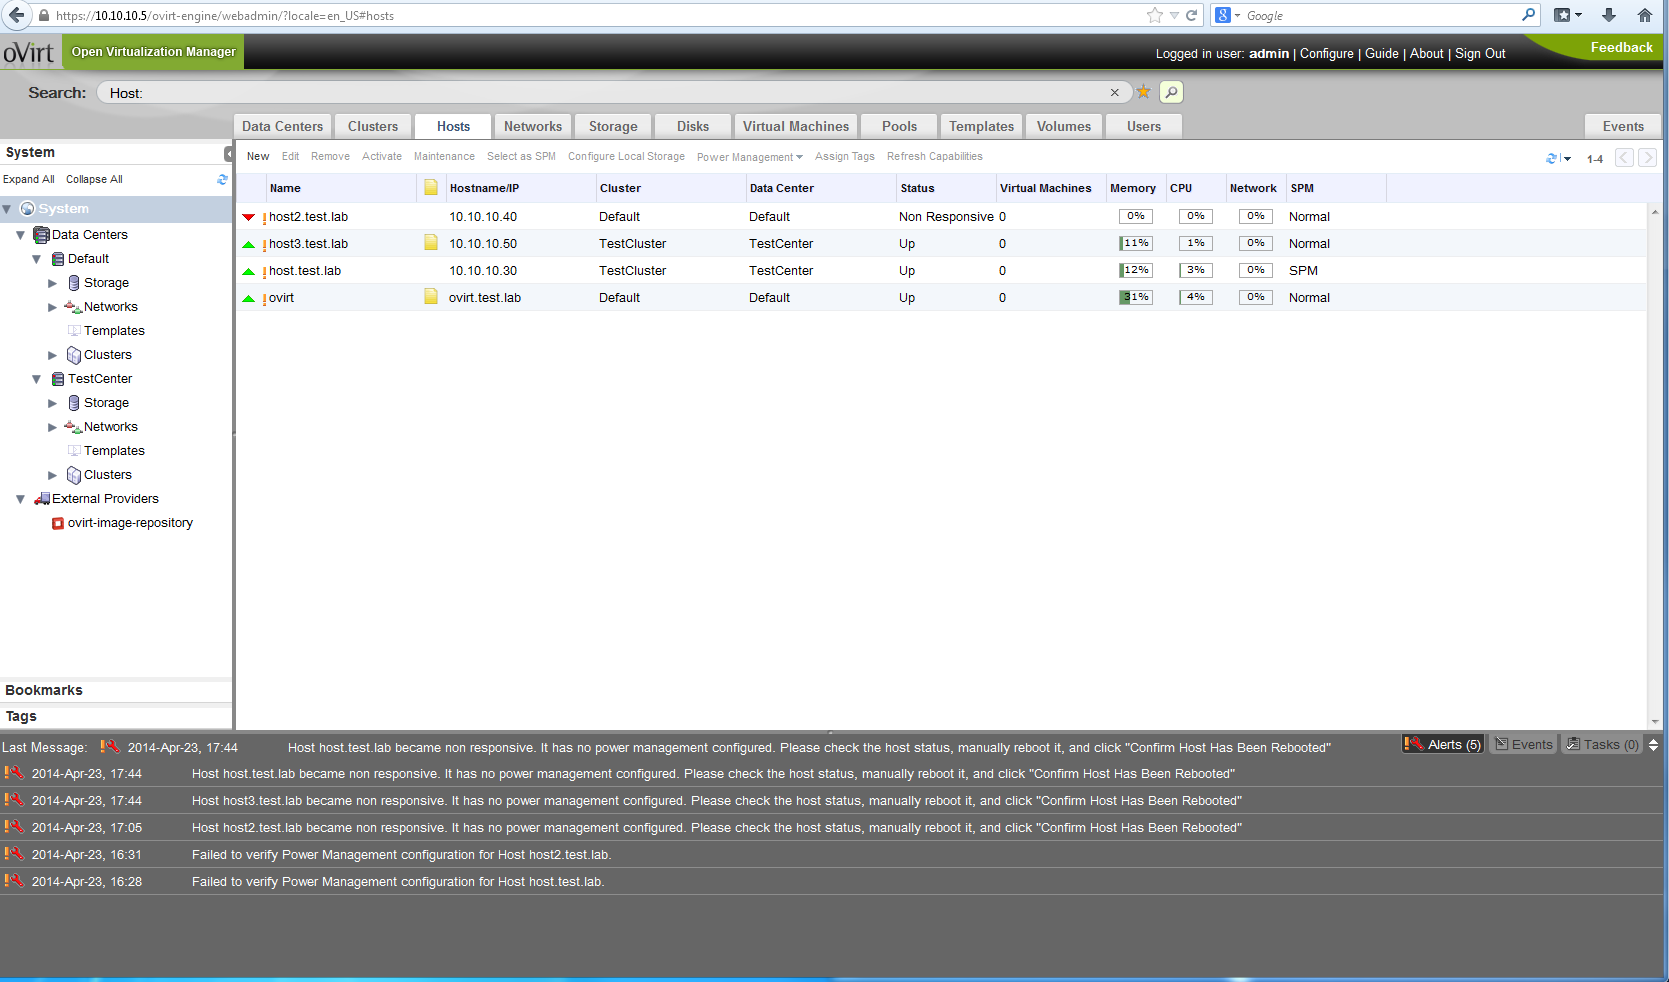Go to next page of hosts
Viewport: 1669px width, 982px height.
[x=1647, y=158]
